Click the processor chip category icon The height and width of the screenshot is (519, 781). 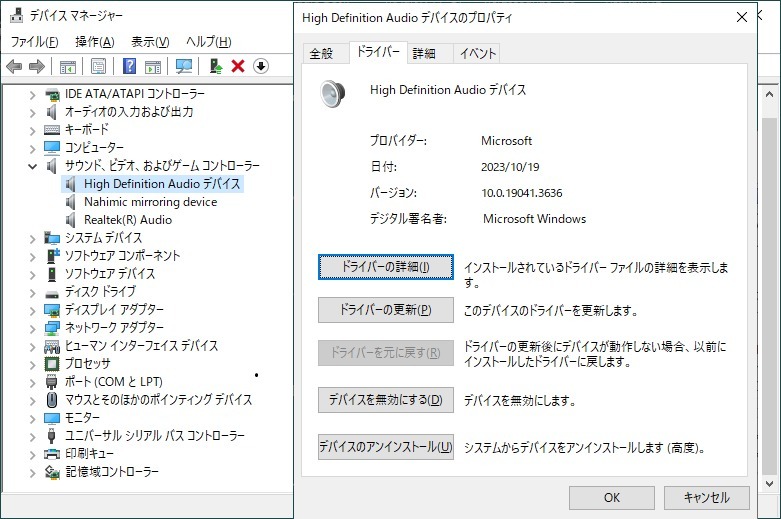tap(52, 364)
